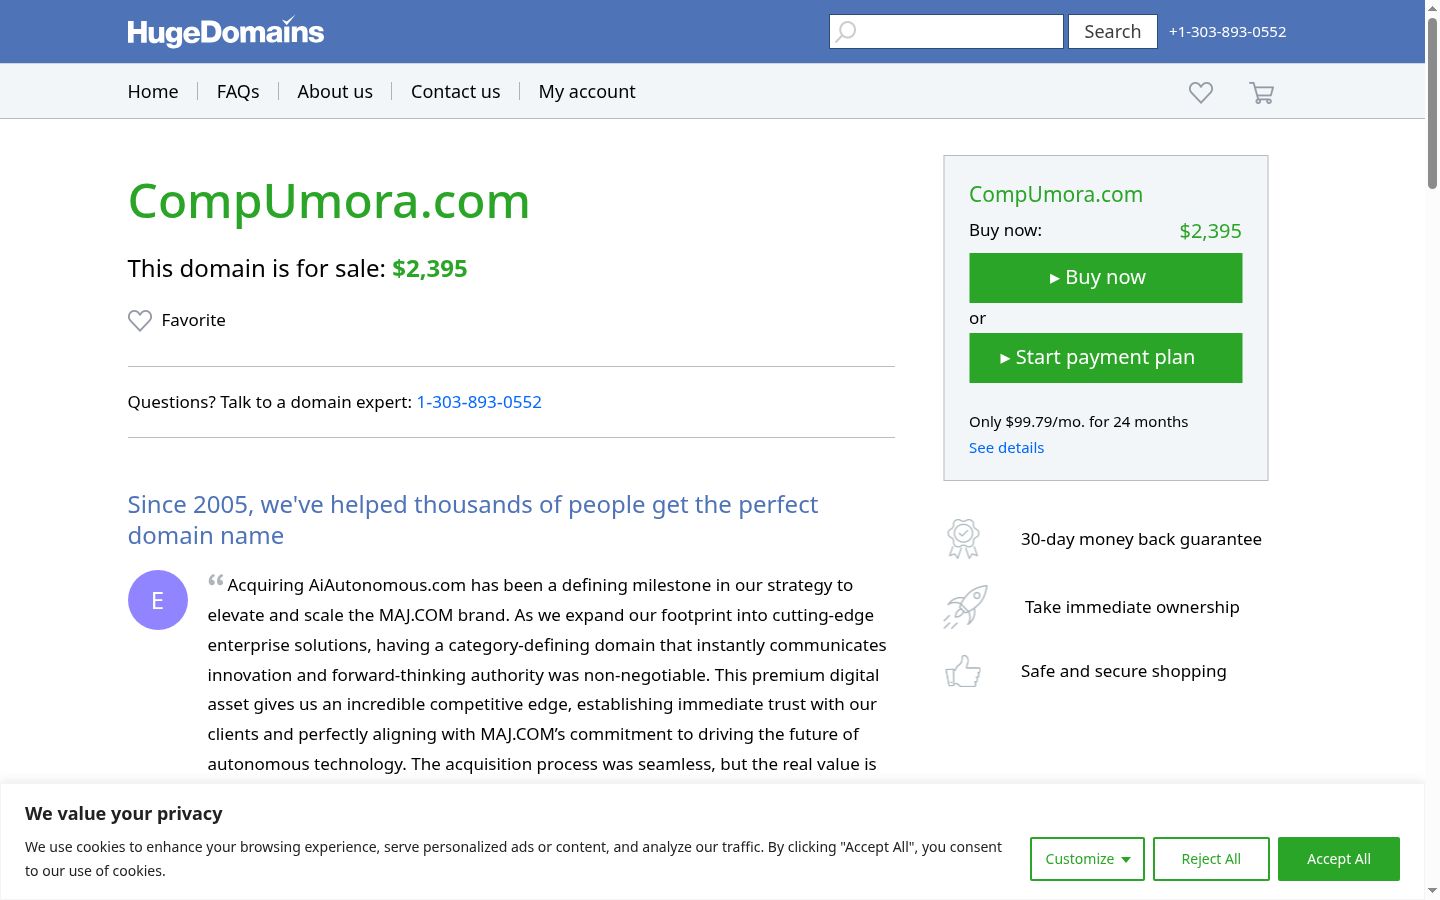Open the About us page
Image resolution: width=1440 pixels, height=900 pixels.
335,91
